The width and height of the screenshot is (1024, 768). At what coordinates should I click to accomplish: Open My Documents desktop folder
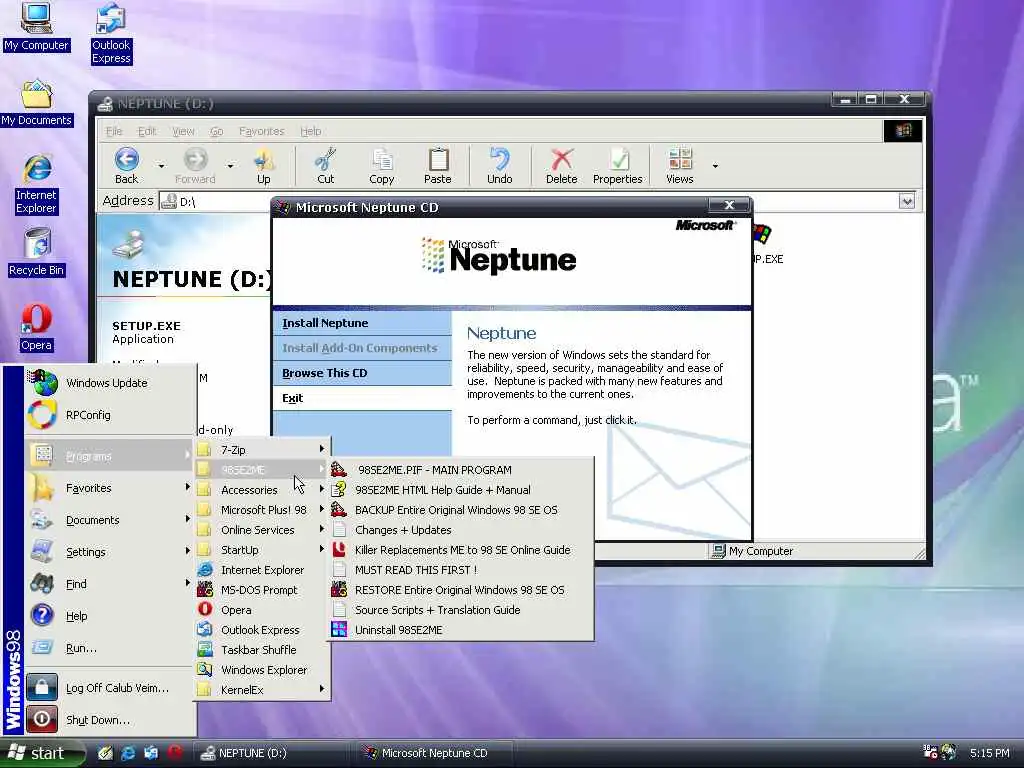coord(36,103)
